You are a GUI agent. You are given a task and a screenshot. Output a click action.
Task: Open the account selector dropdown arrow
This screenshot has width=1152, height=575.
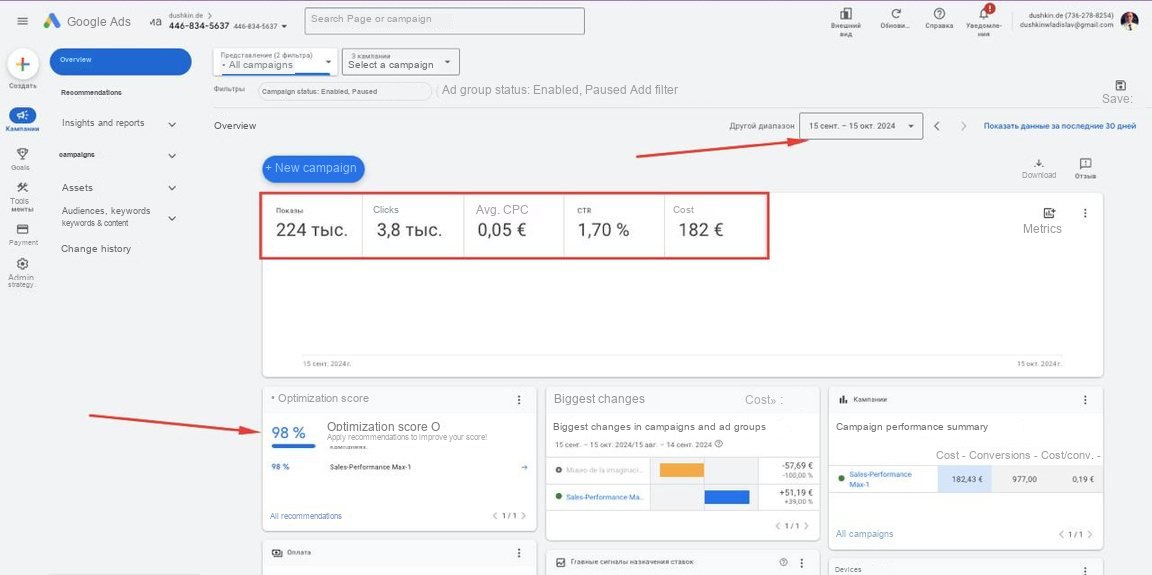coord(284,26)
